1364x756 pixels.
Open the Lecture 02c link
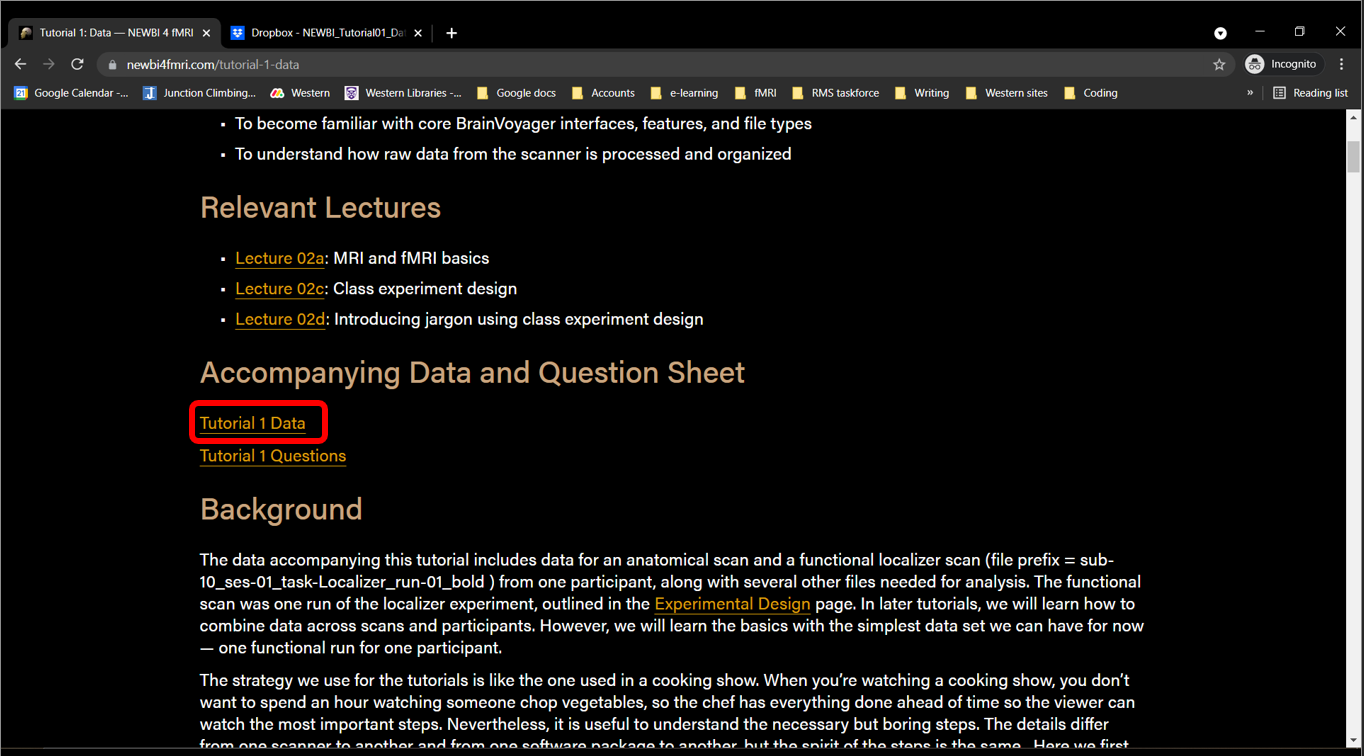[280, 289]
